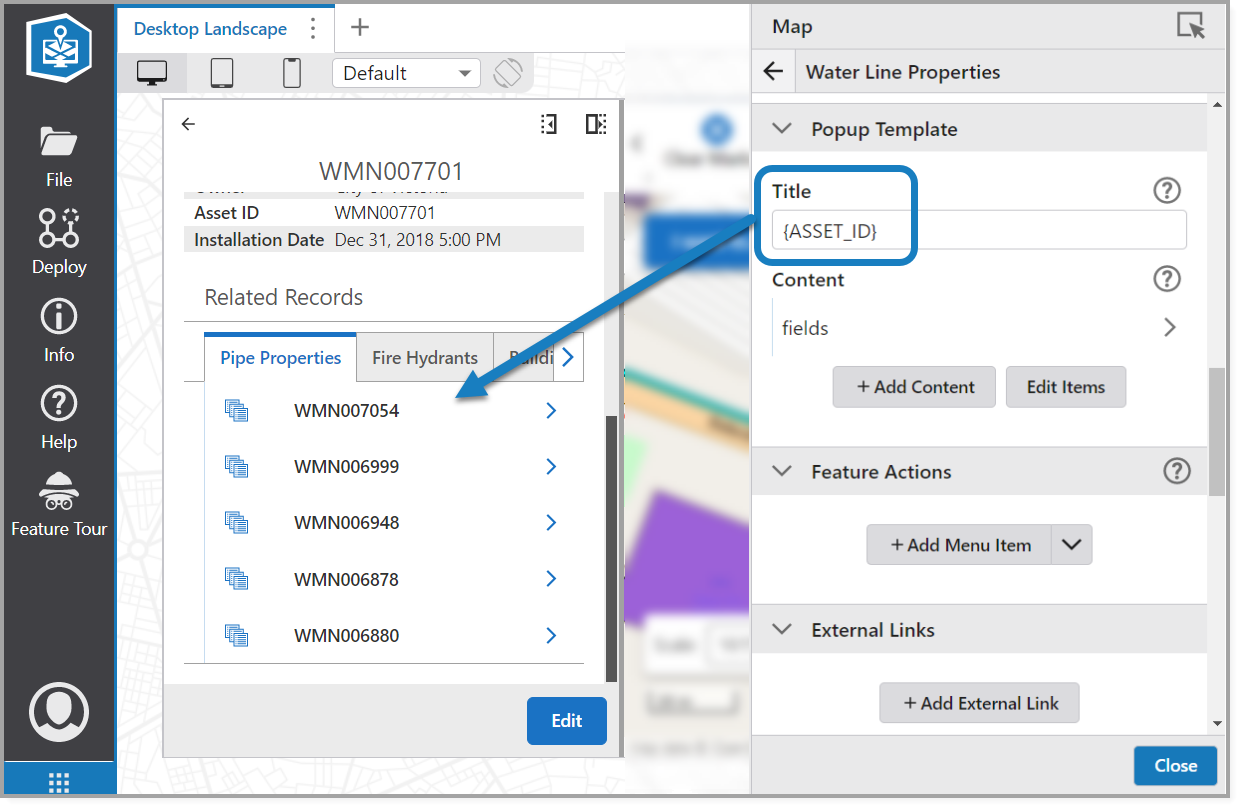Select the WMN006878 record row

tap(394, 578)
